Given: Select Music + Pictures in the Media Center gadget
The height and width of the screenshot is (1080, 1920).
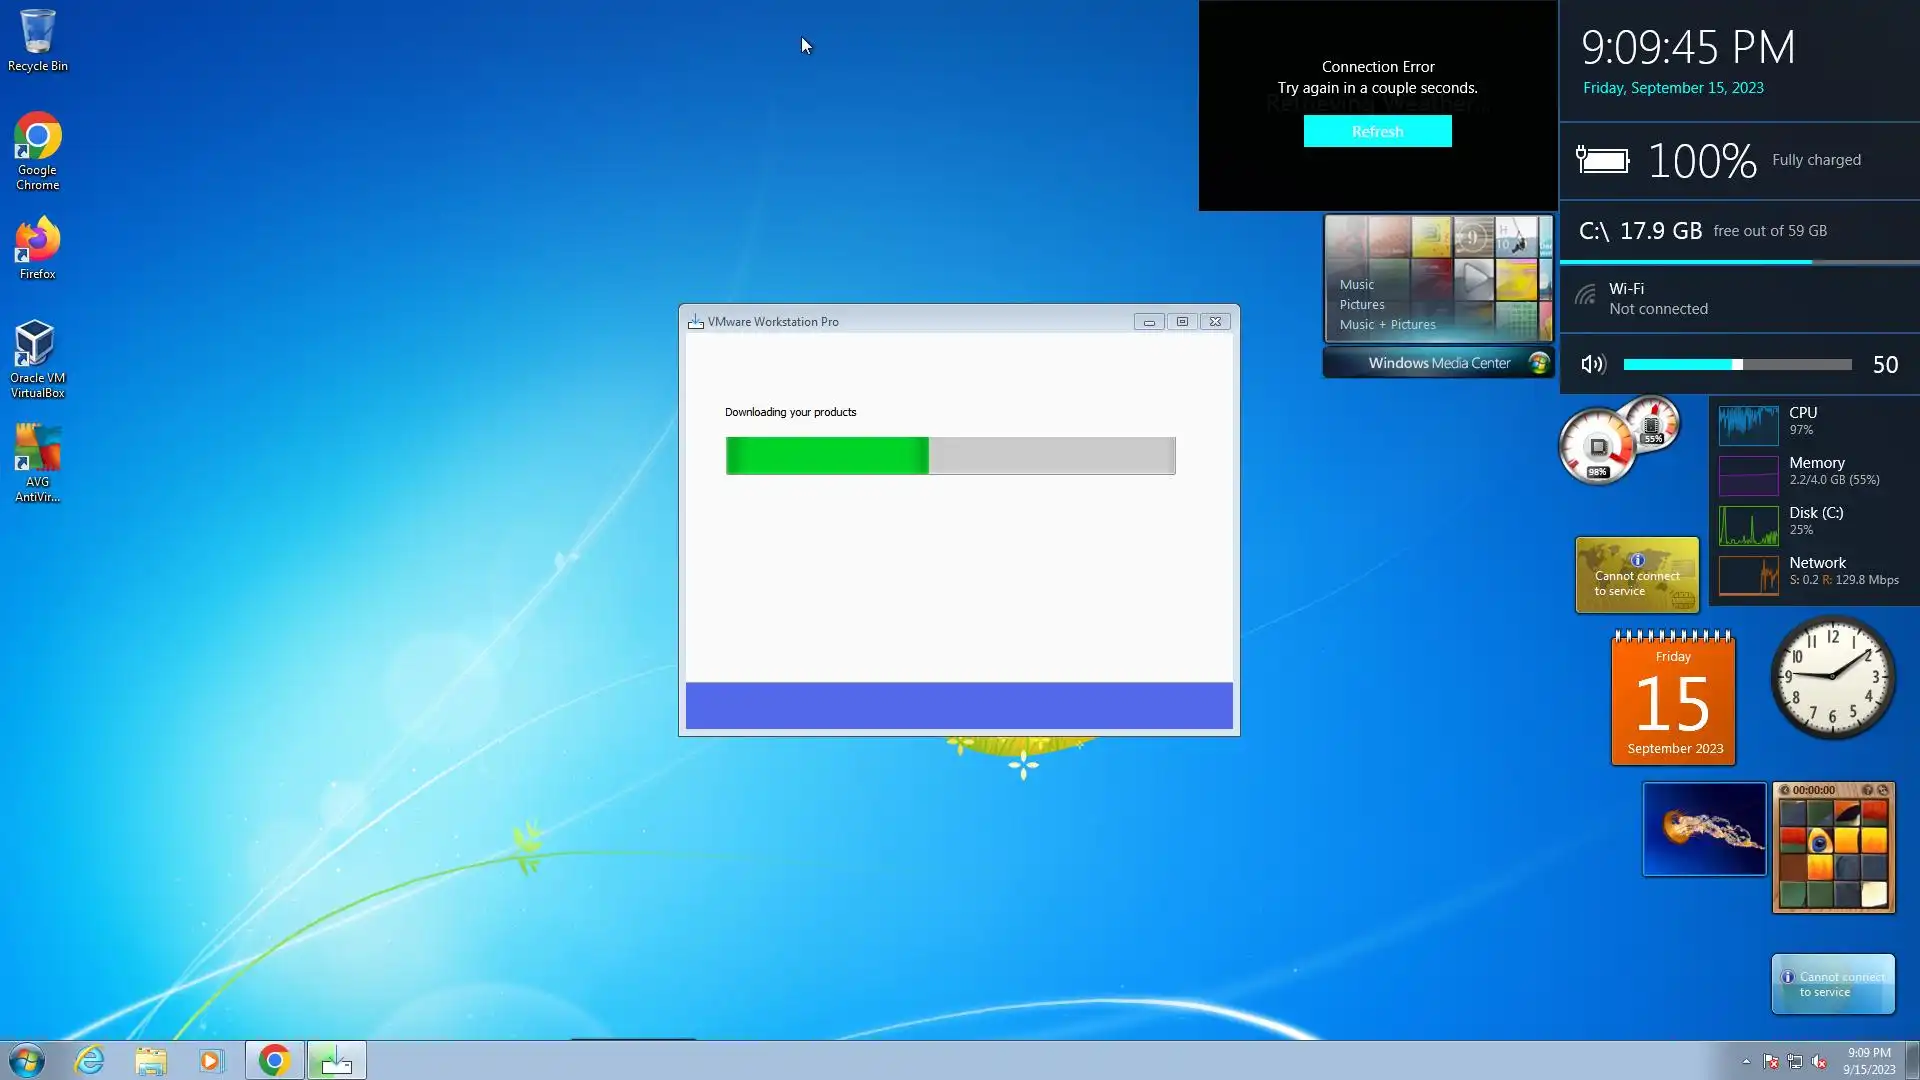Looking at the screenshot, I should pos(1387,325).
